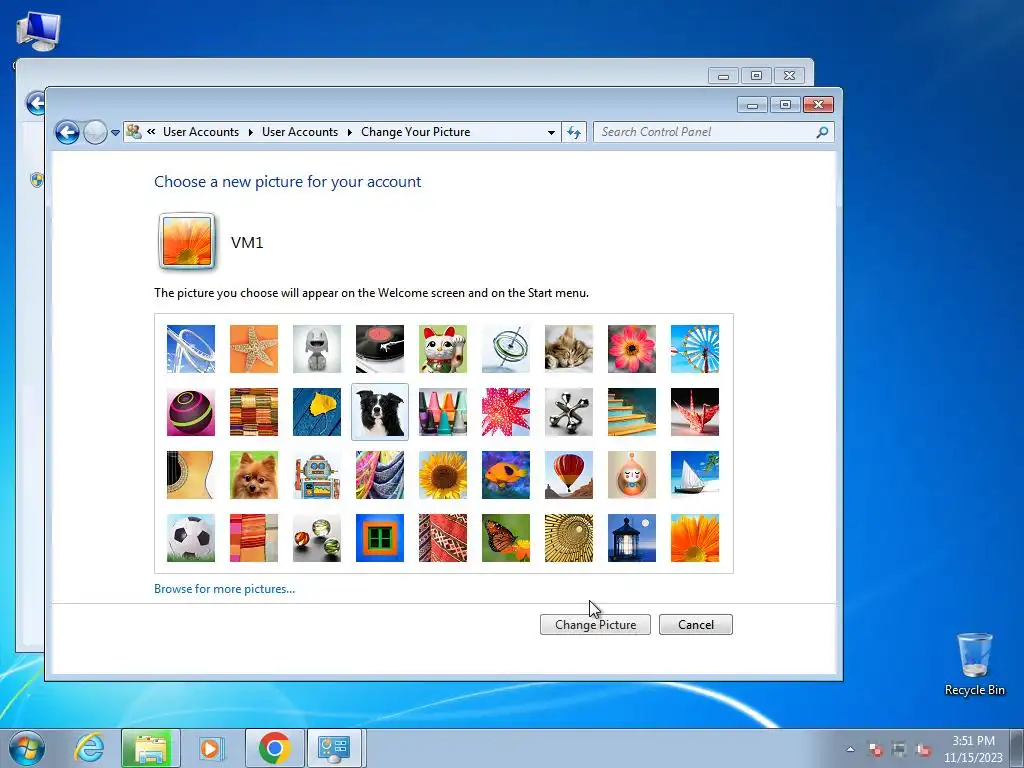1024x768 pixels.
Task: Click the Search Control Panel field
Action: [713, 132]
